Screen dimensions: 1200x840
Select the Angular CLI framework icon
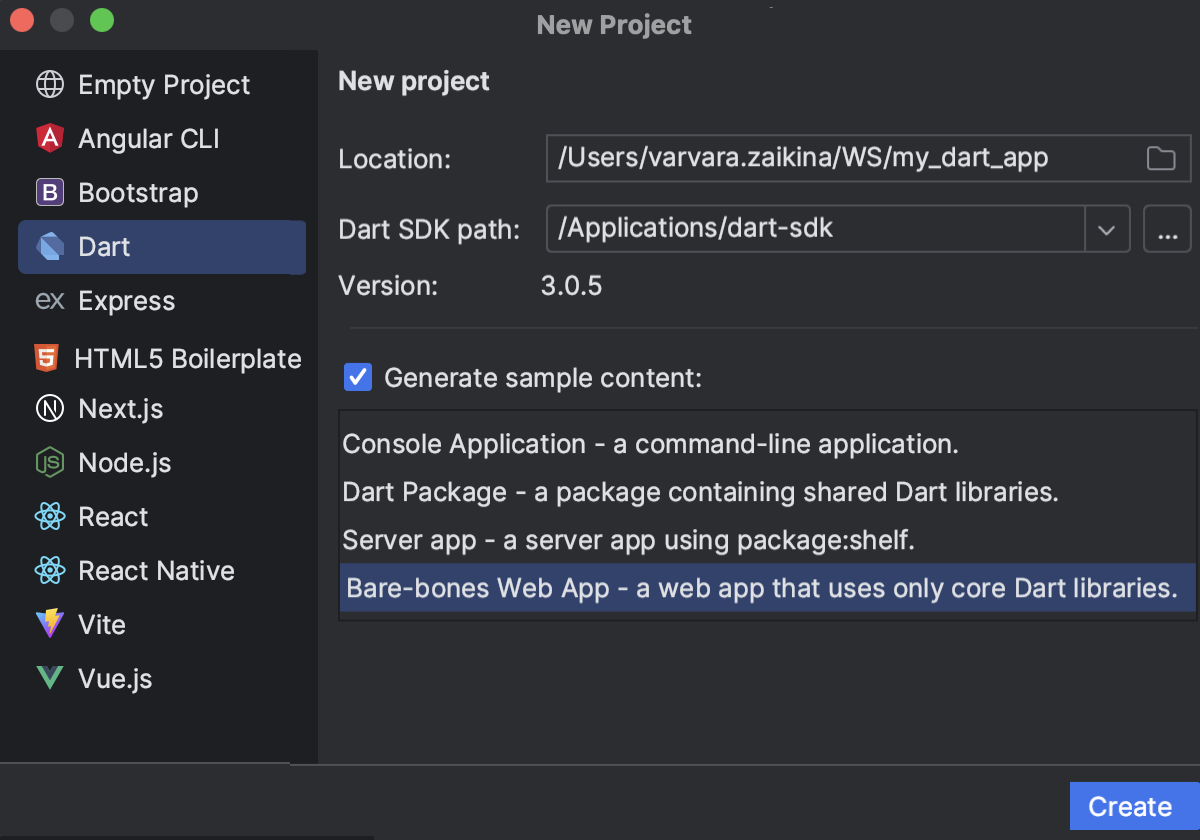[50, 139]
